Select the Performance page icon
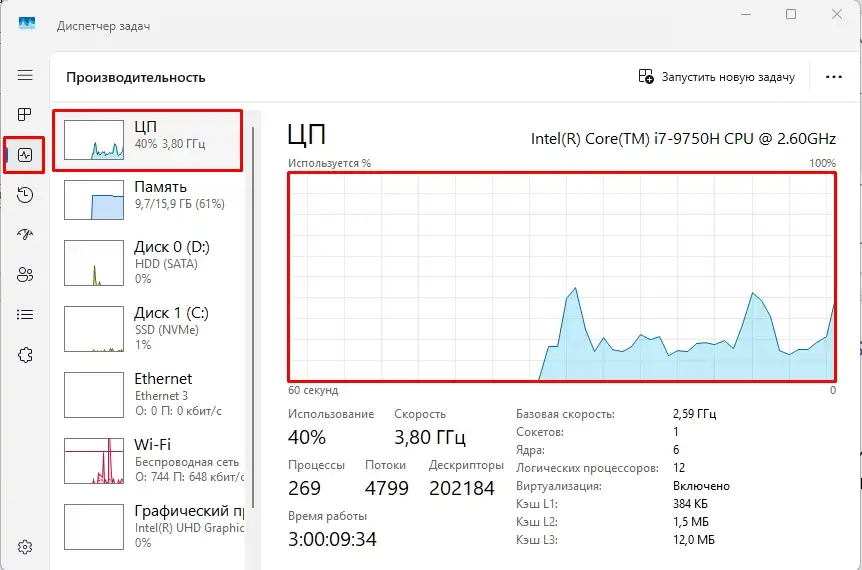The width and height of the screenshot is (862, 570). 25,155
